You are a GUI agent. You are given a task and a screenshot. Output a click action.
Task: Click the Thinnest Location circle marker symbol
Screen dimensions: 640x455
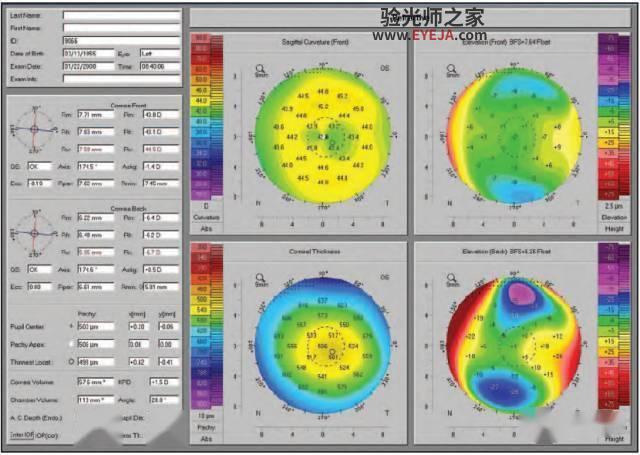click(72, 362)
